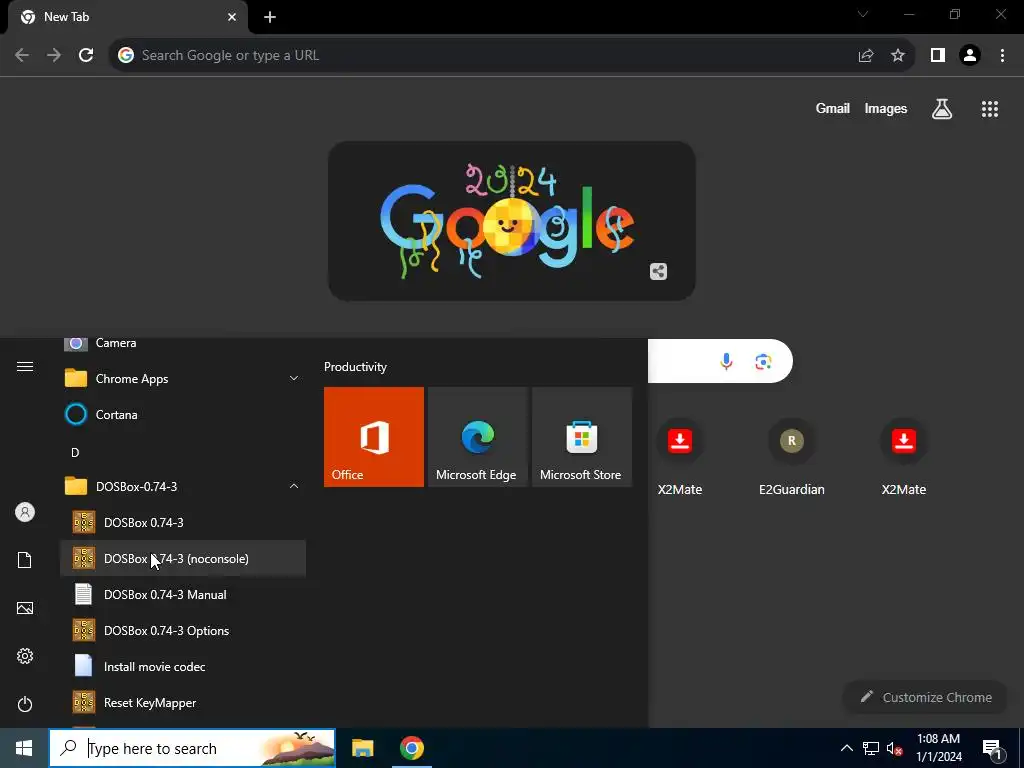This screenshot has height=768, width=1024.
Task: Expand Chrome Apps folder
Action: click(x=183, y=378)
